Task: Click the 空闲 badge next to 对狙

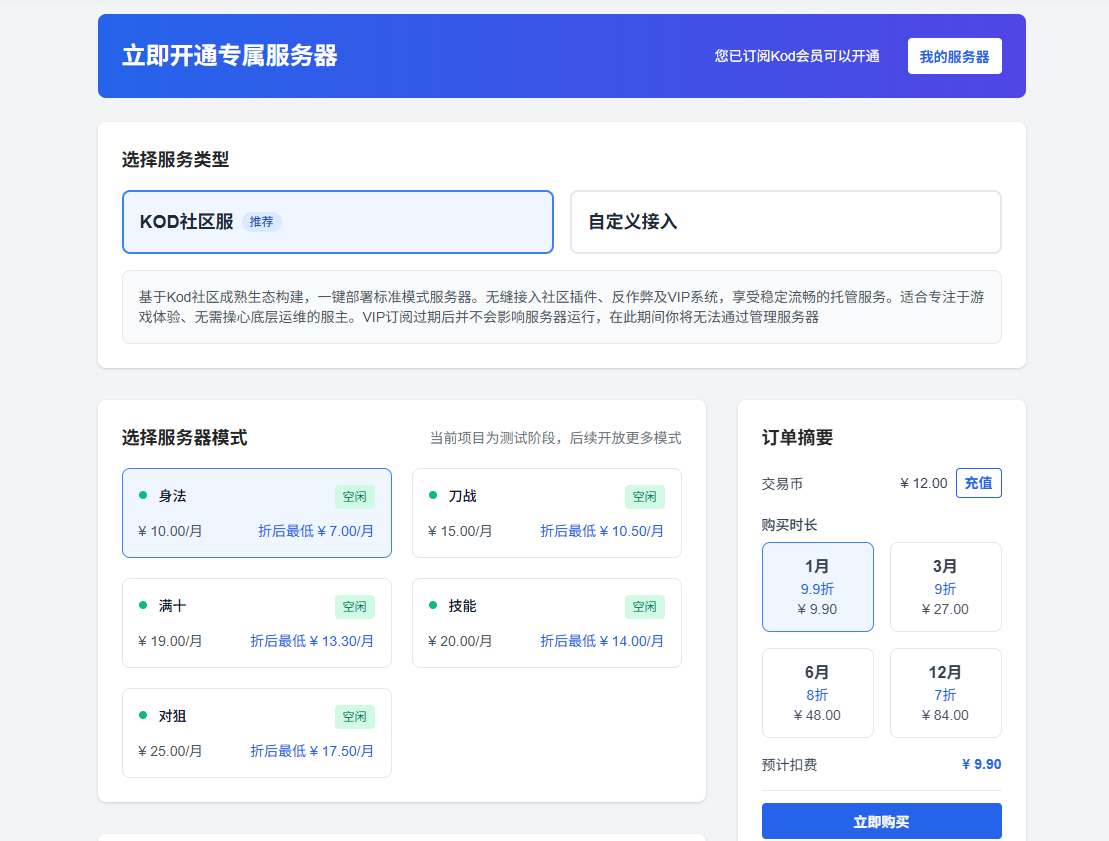Action: (x=355, y=716)
